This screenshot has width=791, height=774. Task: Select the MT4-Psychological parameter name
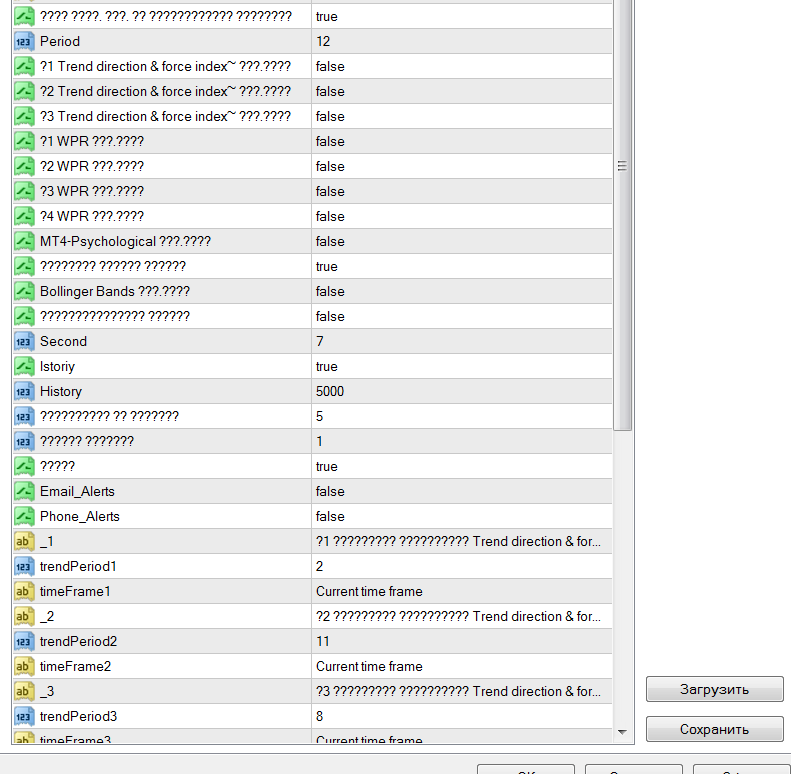pos(125,241)
